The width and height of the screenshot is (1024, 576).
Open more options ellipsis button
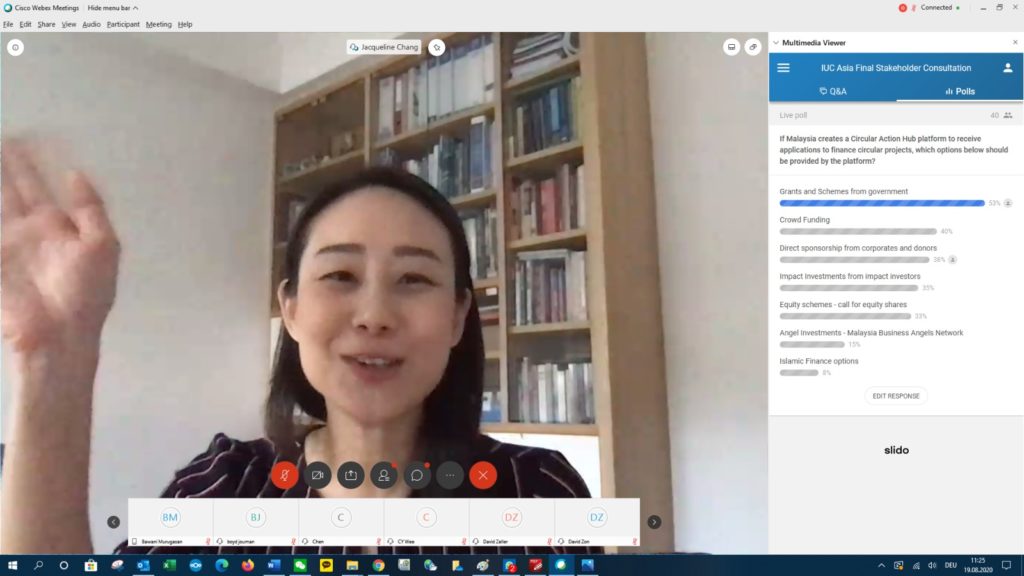point(450,475)
